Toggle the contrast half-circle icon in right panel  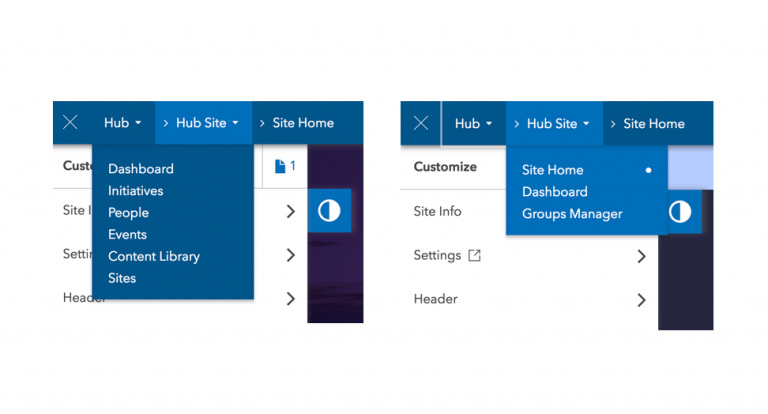679,212
